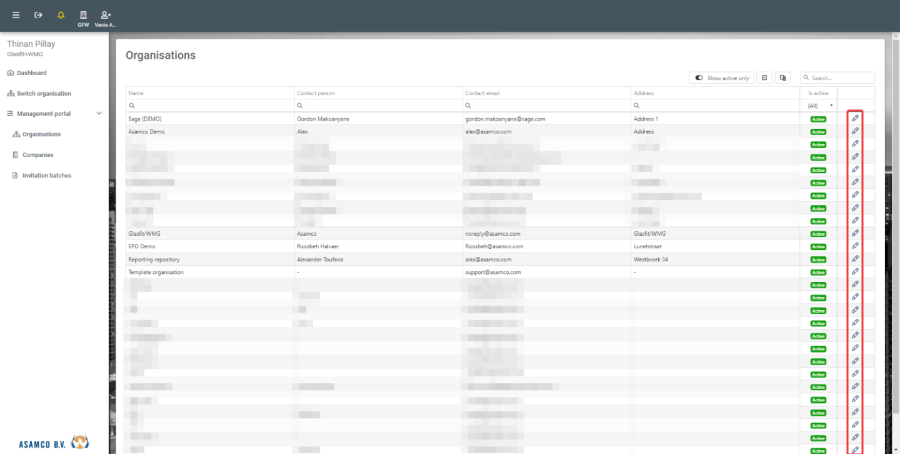The image size is (900, 454).
Task: Open Invitation batches in the sidebar
Action: 47,175
